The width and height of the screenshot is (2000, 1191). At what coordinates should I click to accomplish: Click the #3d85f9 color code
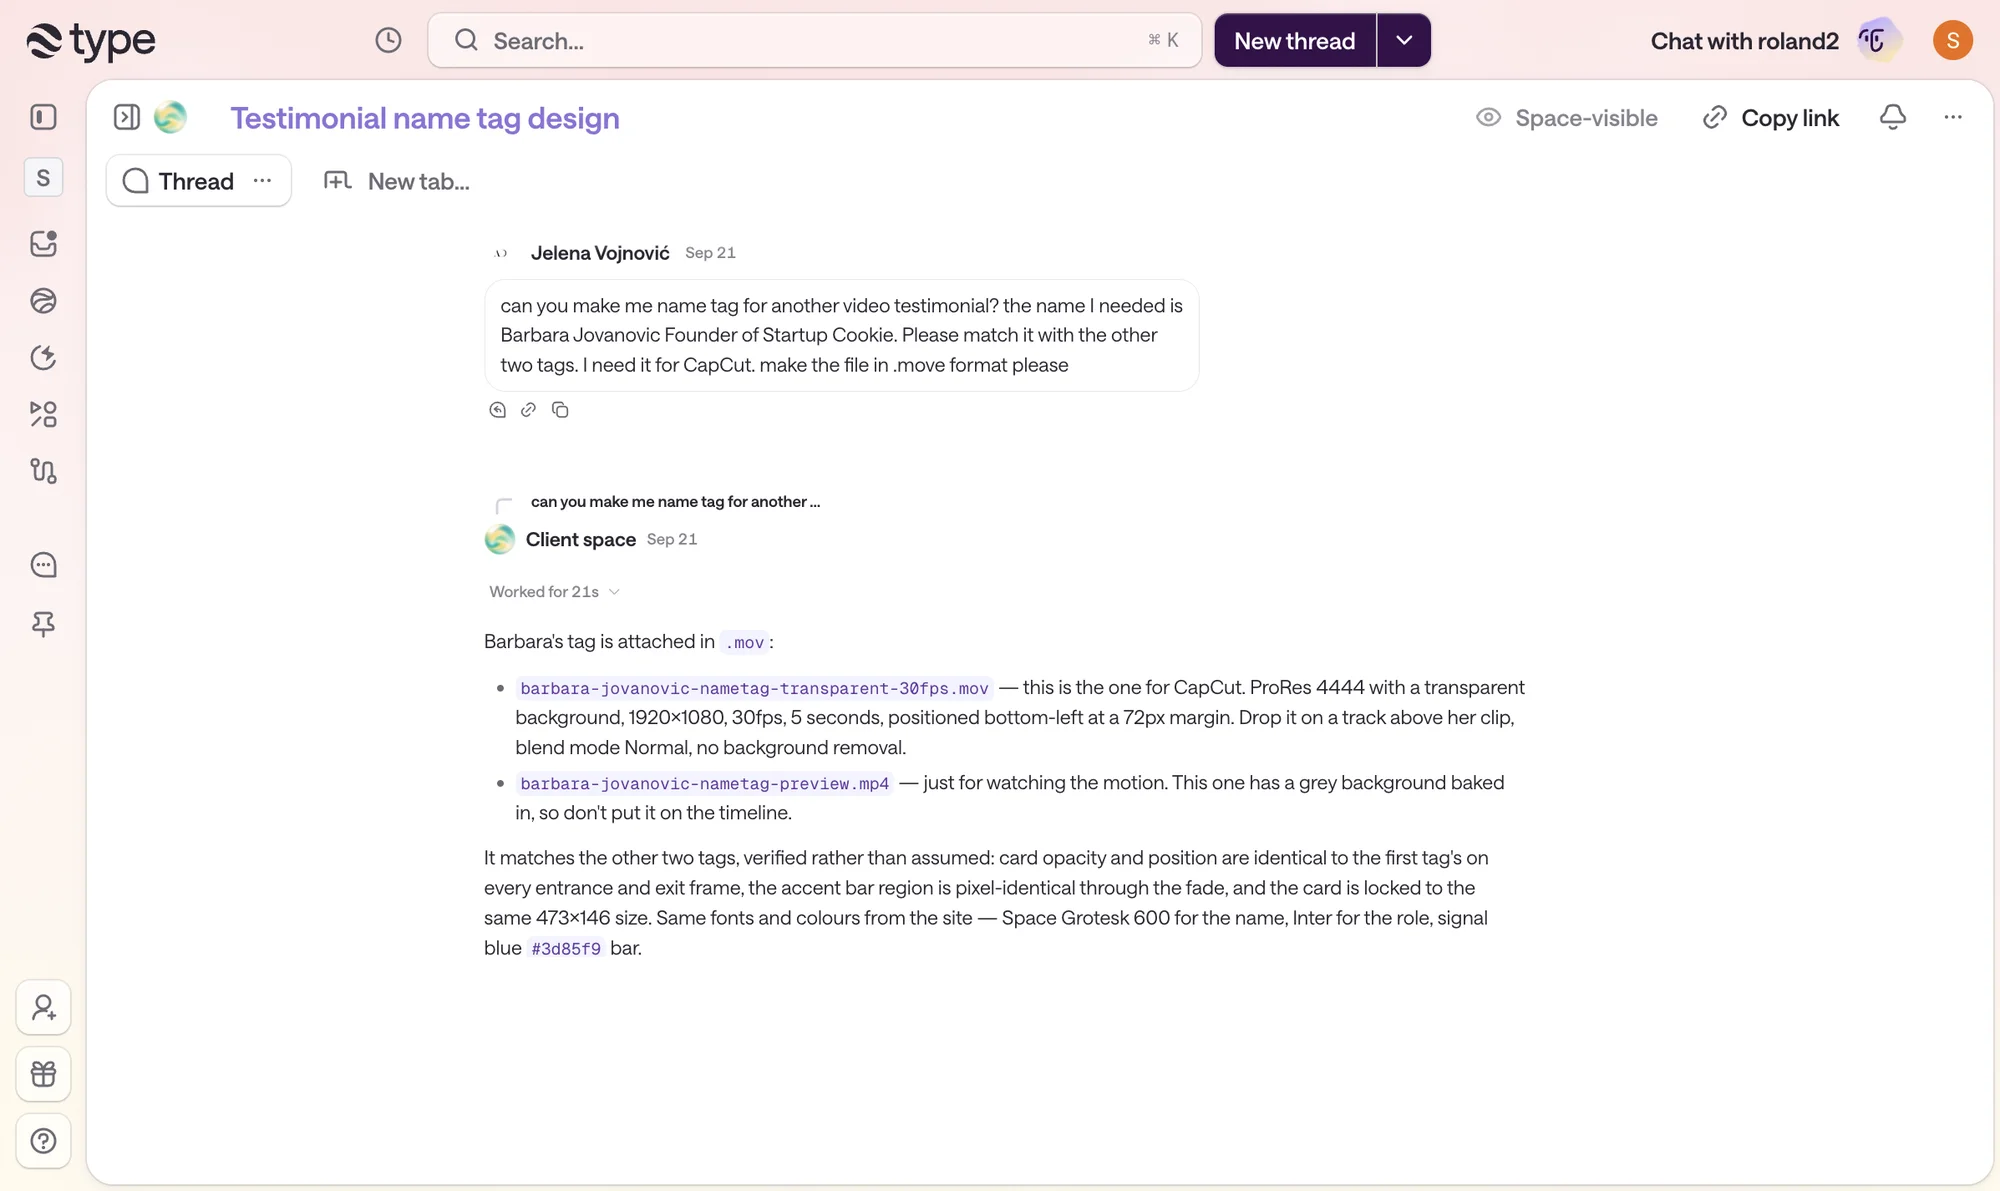click(566, 948)
